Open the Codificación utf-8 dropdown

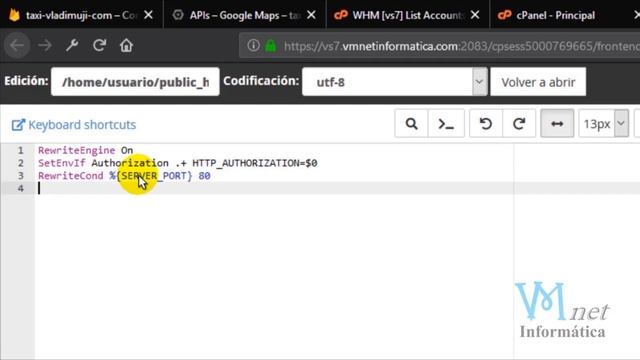pos(395,82)
